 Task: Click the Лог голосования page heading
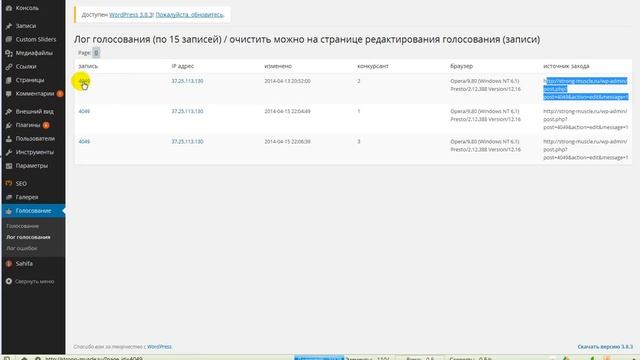tap(307, 40)
